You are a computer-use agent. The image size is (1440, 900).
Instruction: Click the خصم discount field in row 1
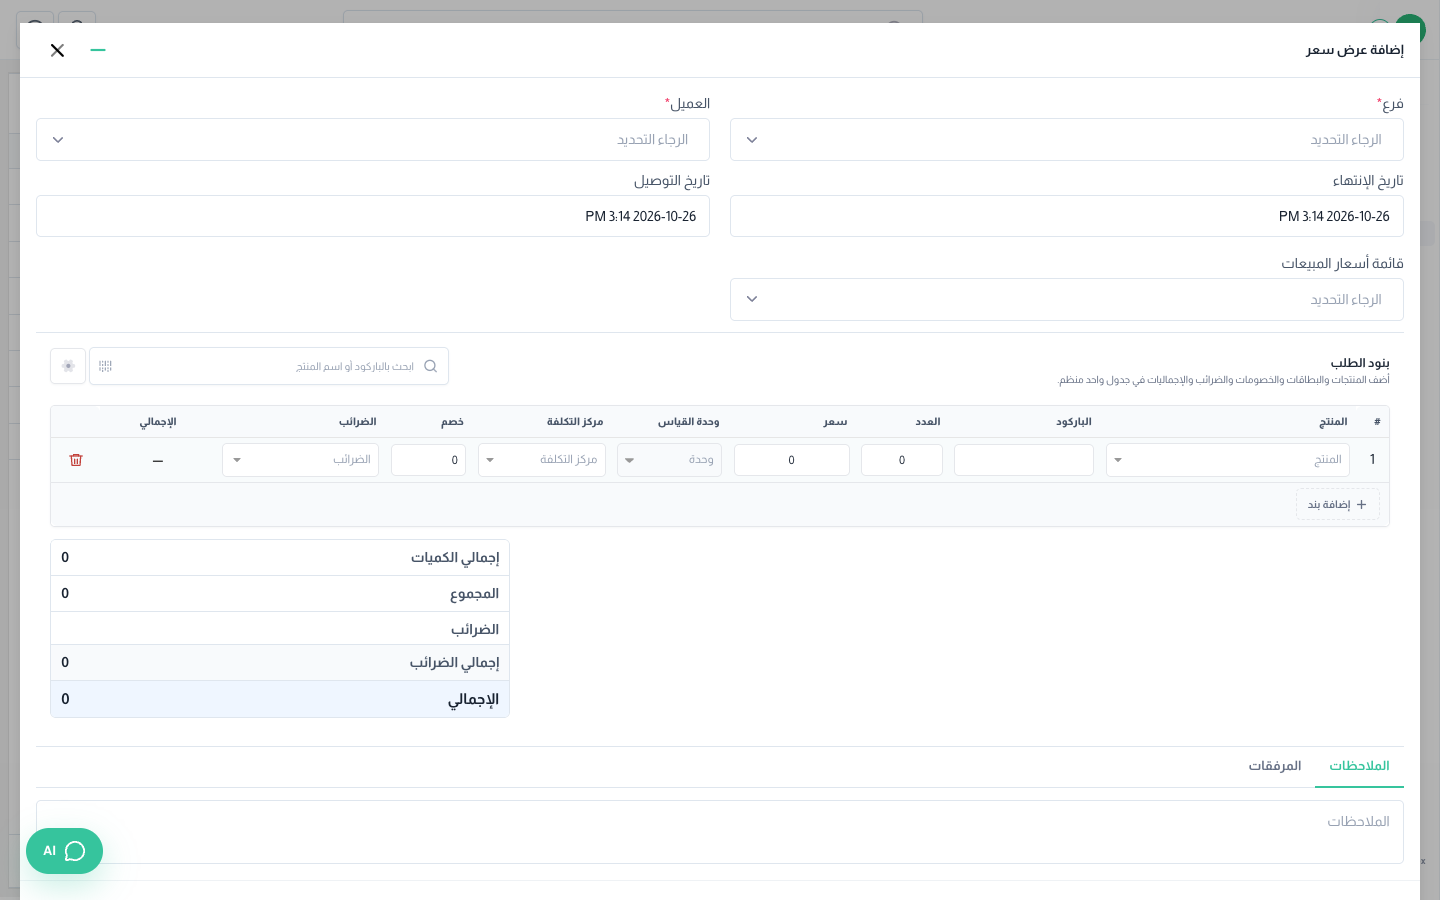428,460
